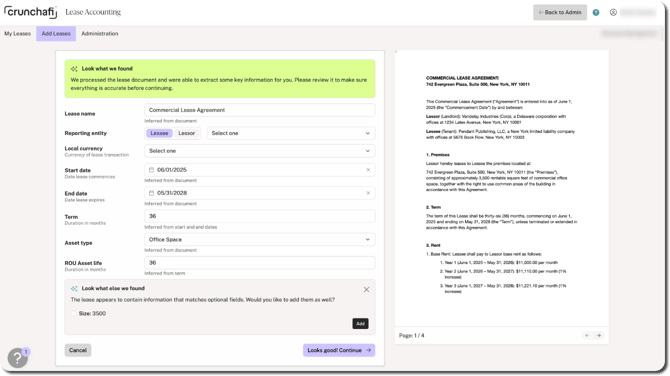Click 'Page: 1 / 4' indicator text
The height and width of the screenshot is (376, 670).
click(x=411, y=335)
